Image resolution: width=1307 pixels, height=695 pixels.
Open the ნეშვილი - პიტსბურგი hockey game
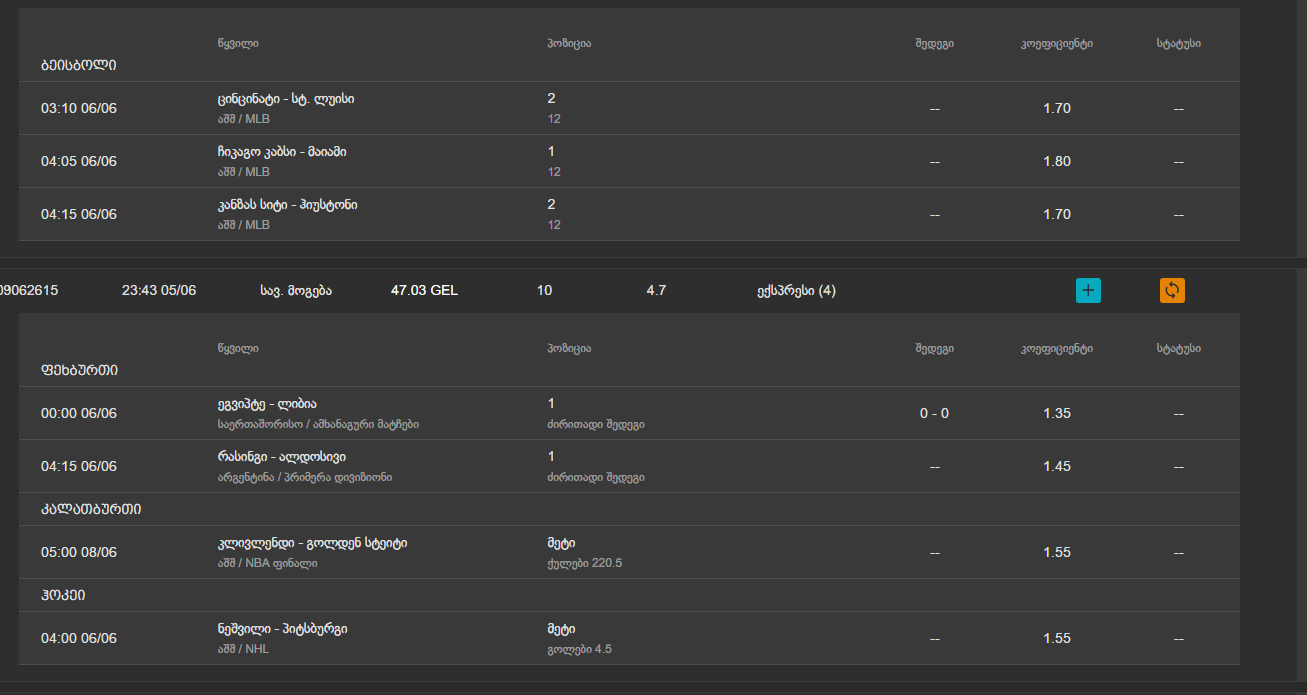click(x=282, y=629)
